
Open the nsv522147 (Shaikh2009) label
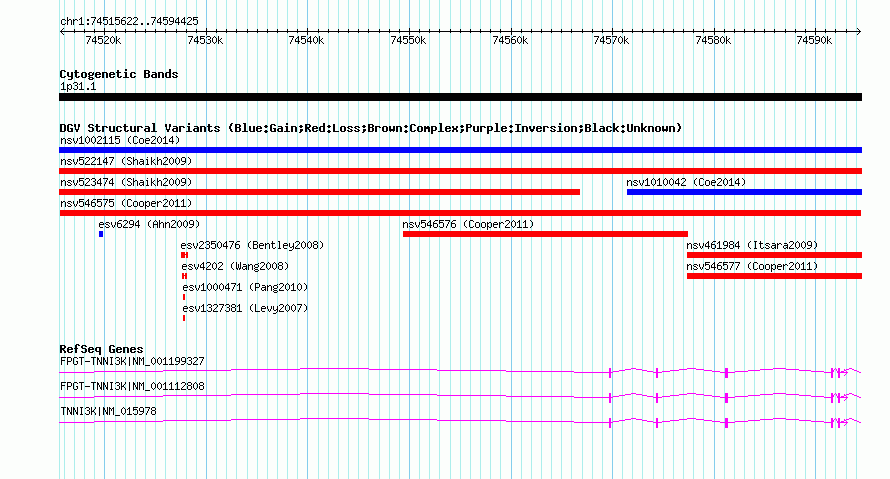click(x=126, y=161)
